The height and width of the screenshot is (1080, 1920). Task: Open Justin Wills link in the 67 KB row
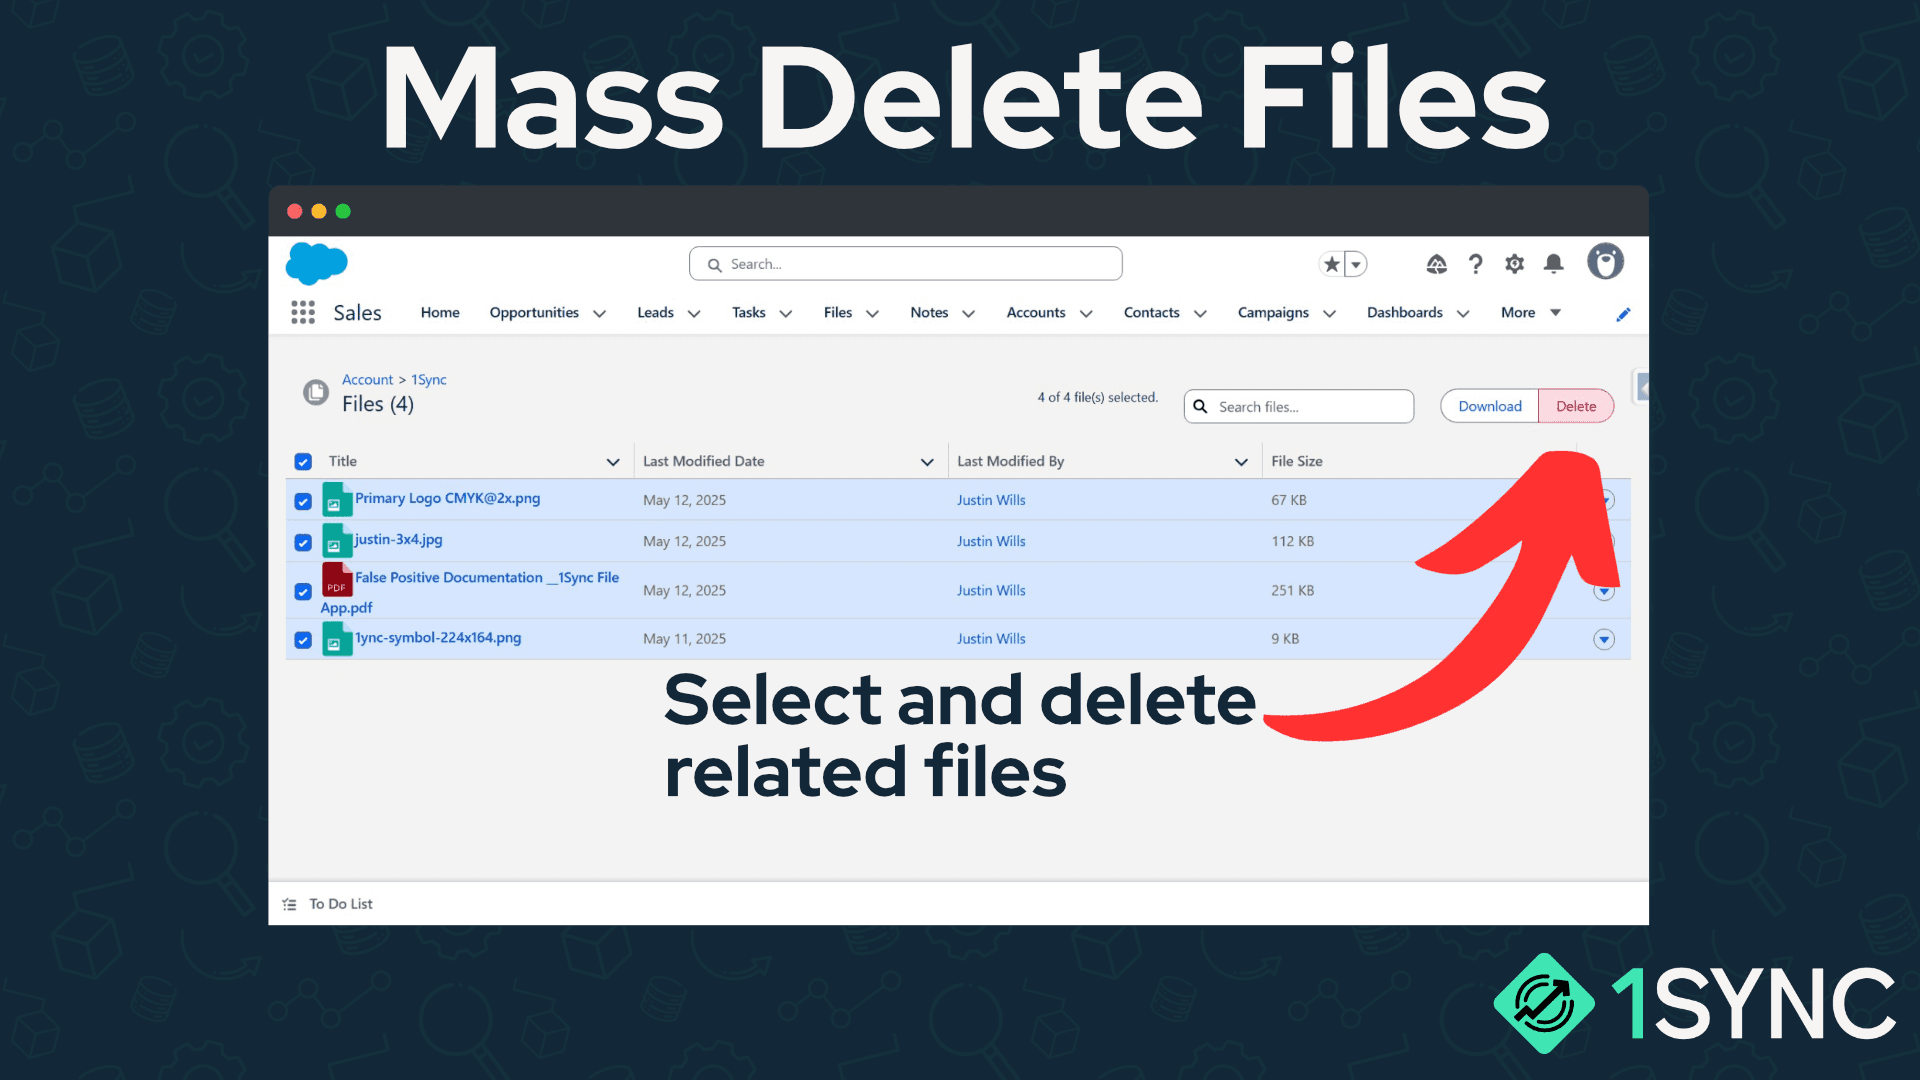991,500
